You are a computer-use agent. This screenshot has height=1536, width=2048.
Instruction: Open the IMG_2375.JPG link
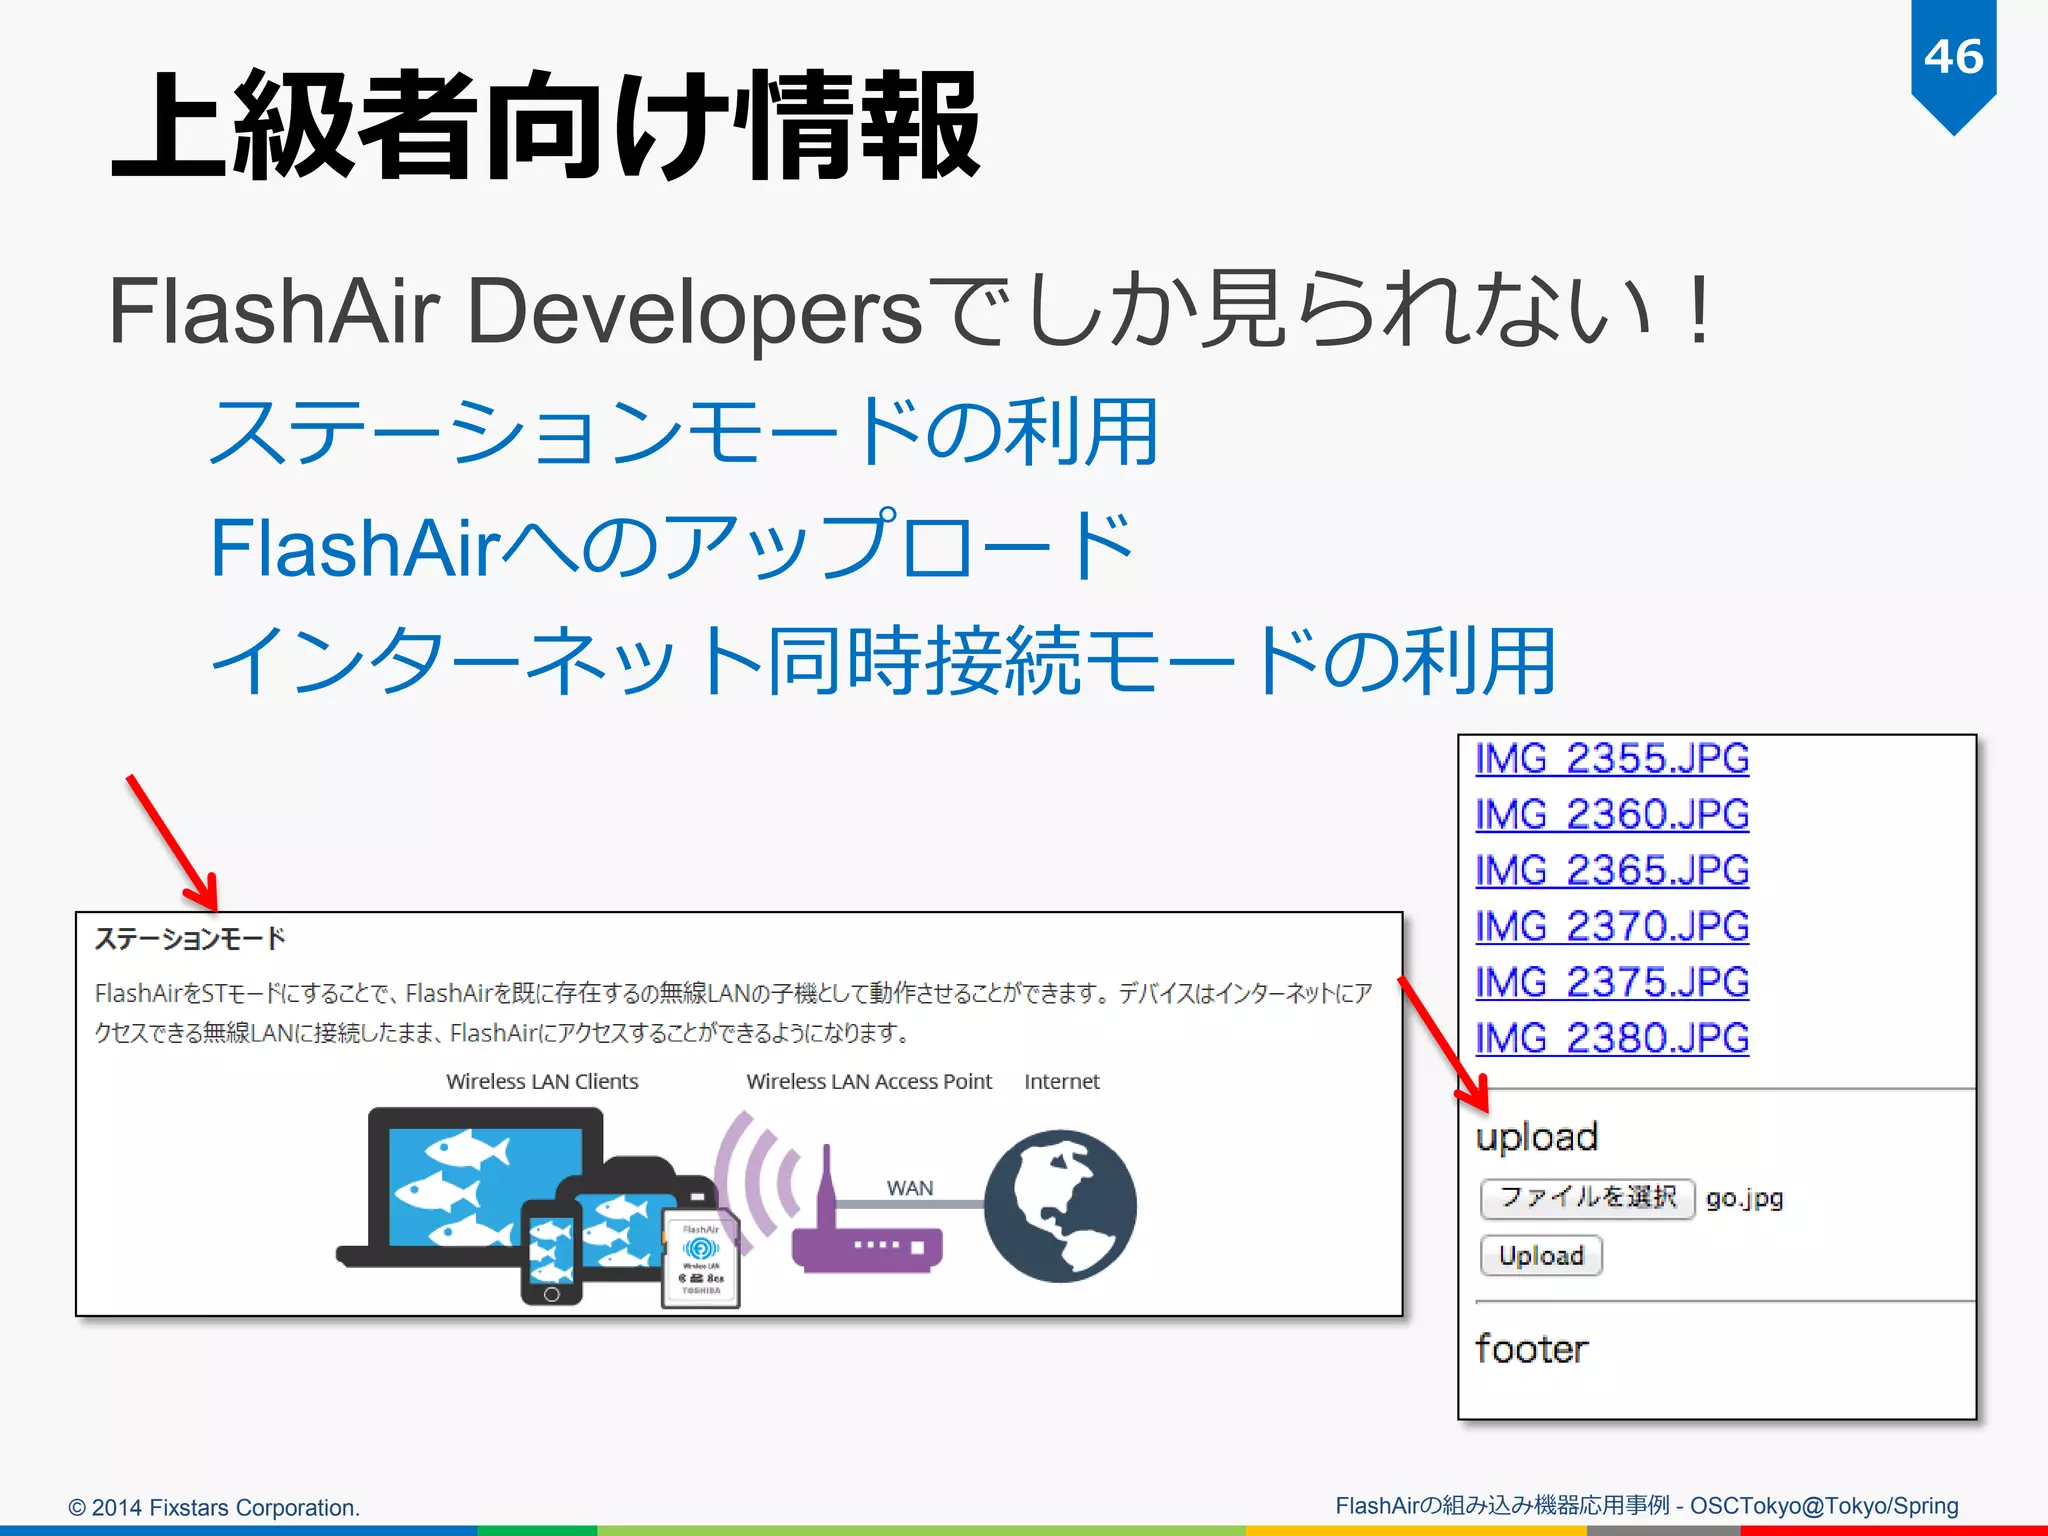(x=1612, y=983)
